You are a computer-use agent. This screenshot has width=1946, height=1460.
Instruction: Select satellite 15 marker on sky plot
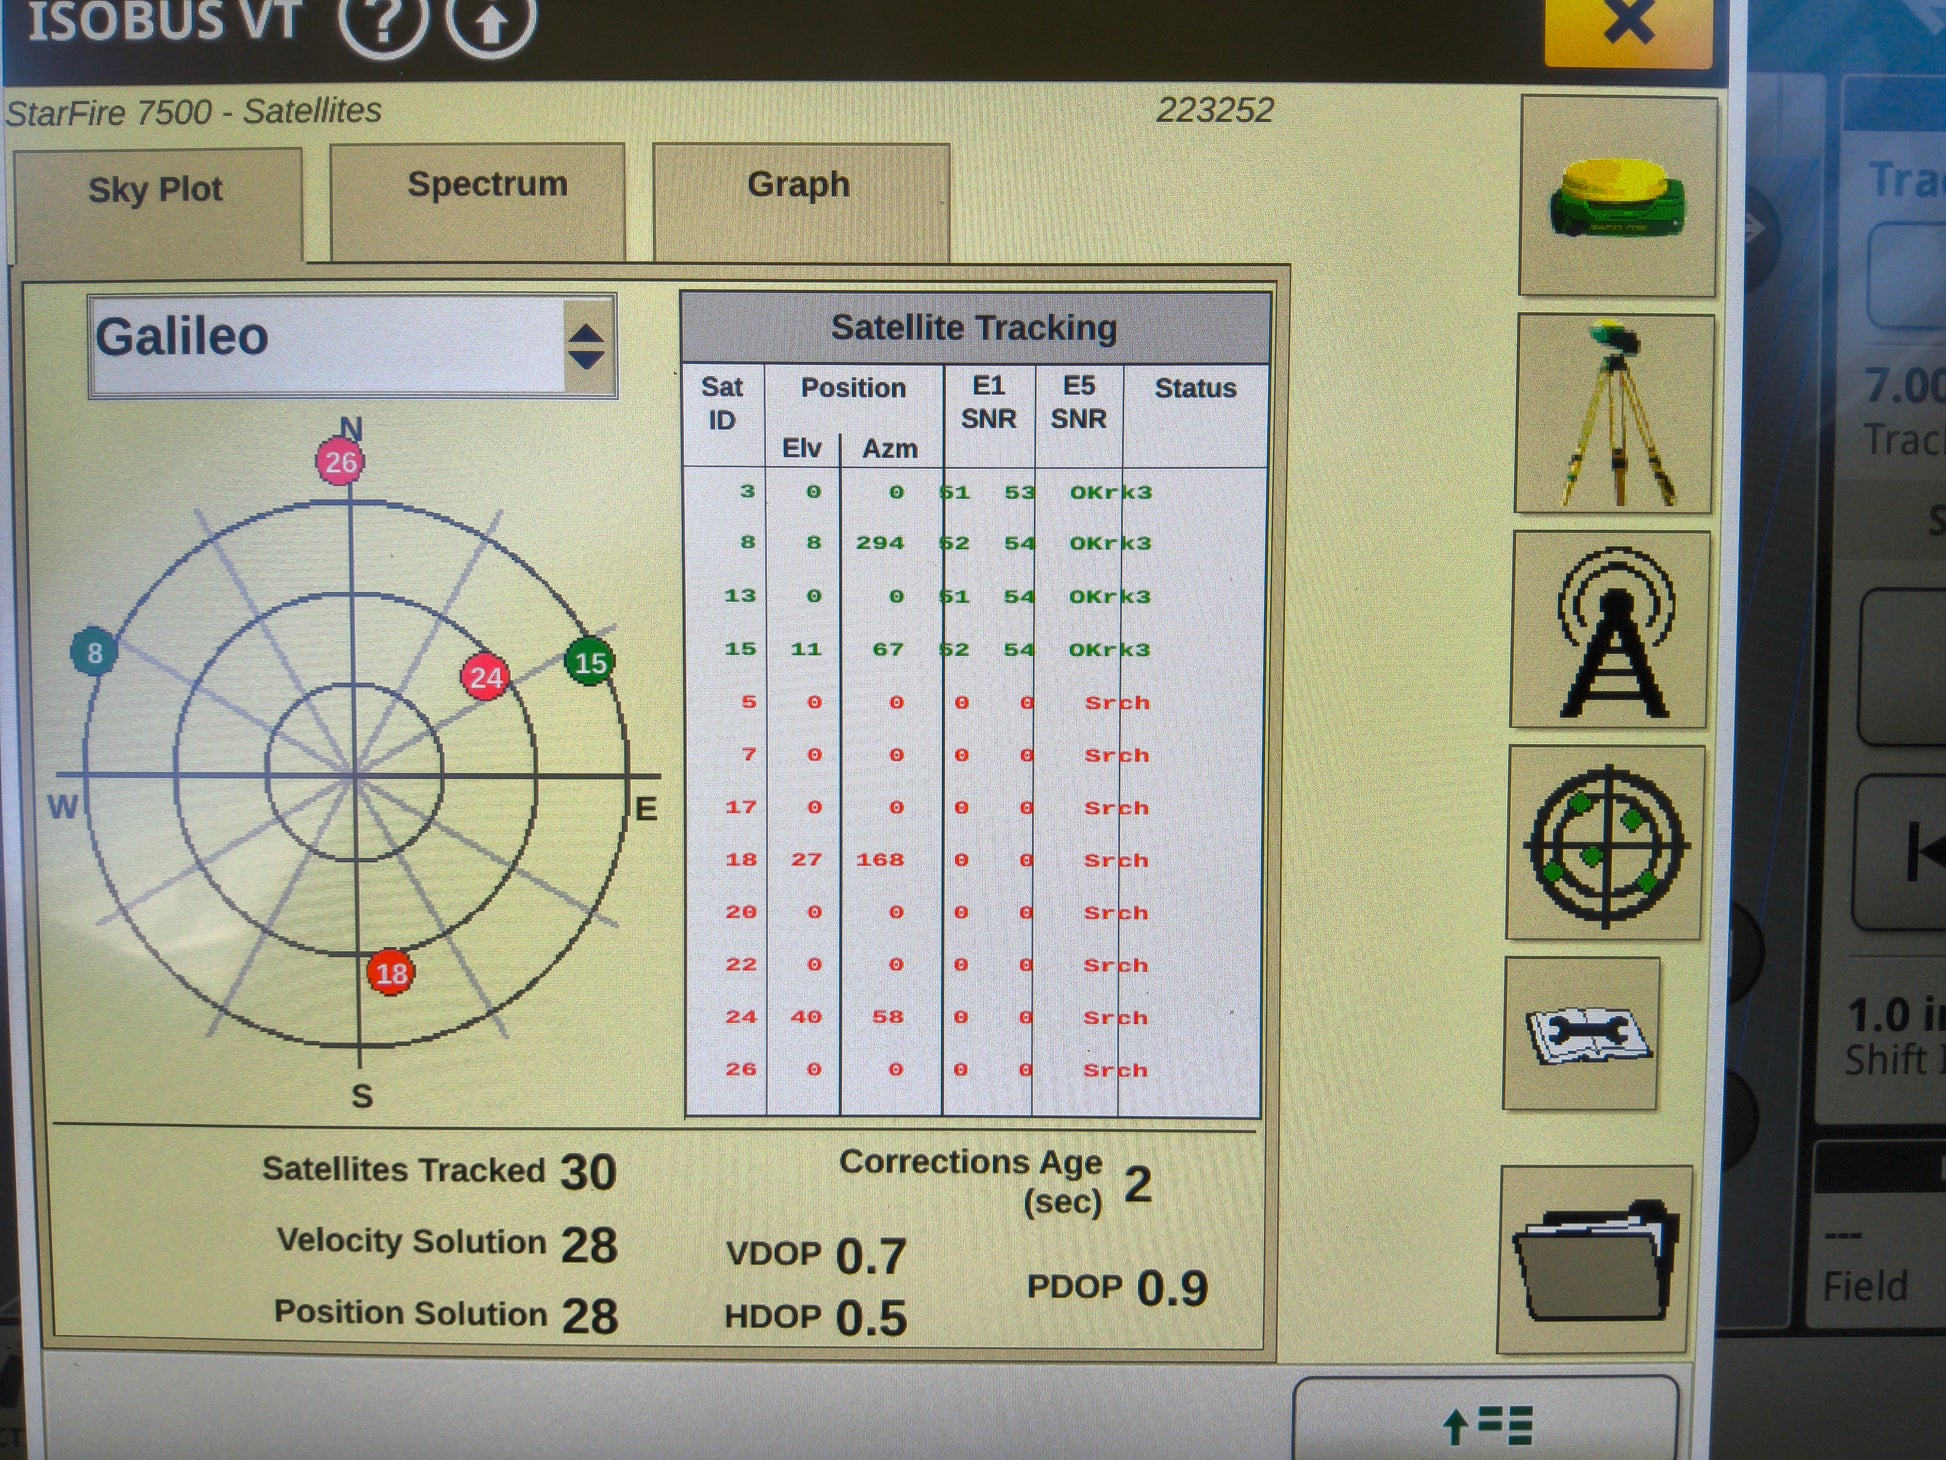[590, 661]
